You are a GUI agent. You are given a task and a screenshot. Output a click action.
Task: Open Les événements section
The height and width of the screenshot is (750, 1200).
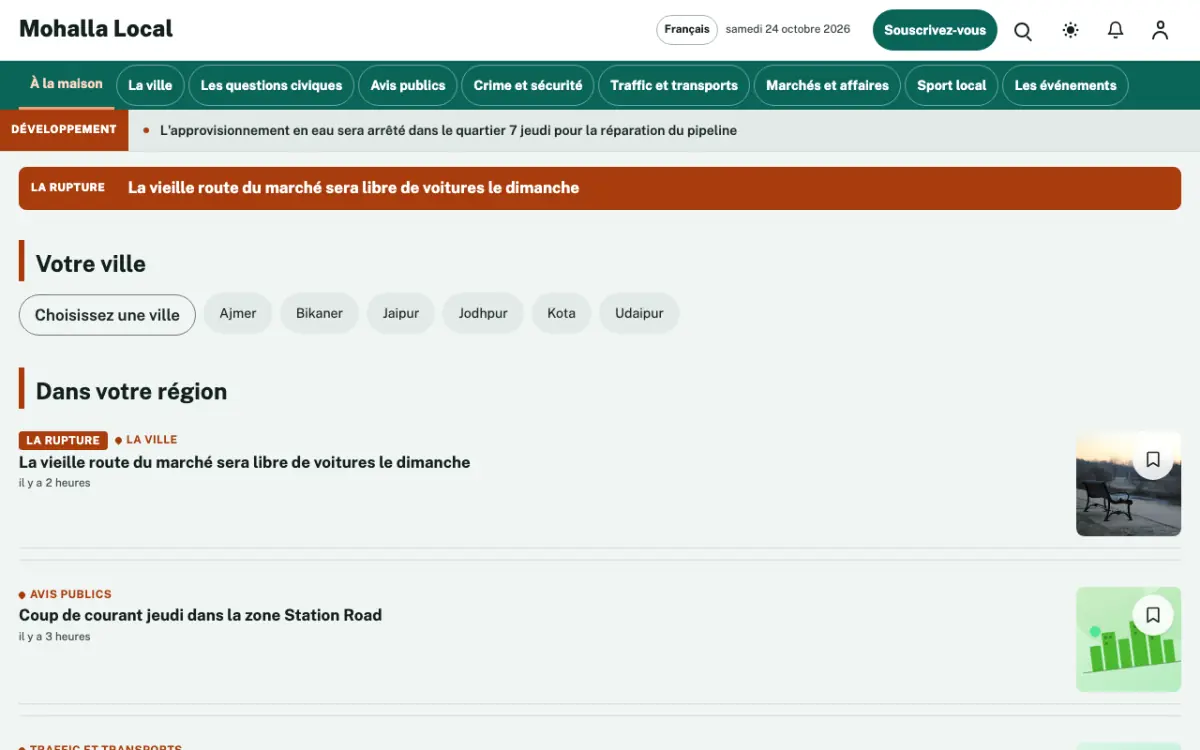coord(1065,85)
